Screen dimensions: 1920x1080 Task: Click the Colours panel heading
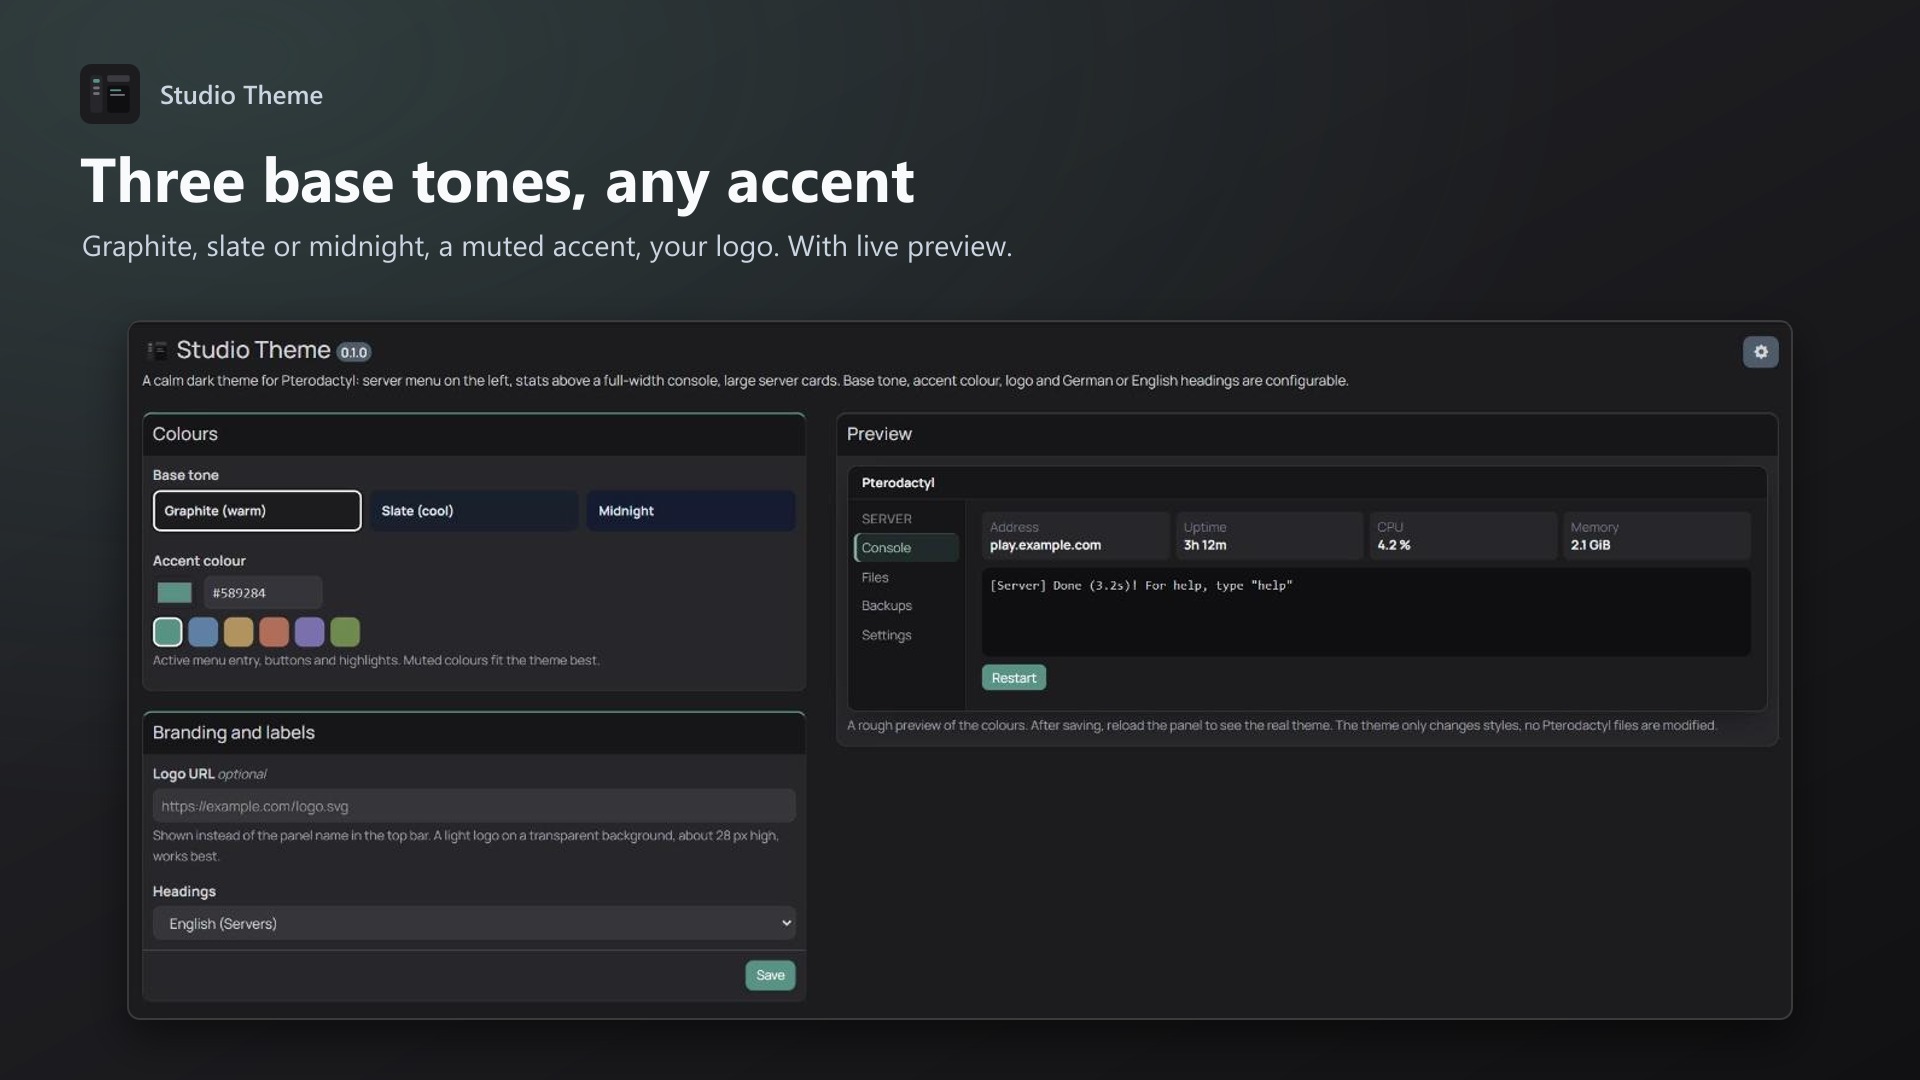[x=185, y=434]
